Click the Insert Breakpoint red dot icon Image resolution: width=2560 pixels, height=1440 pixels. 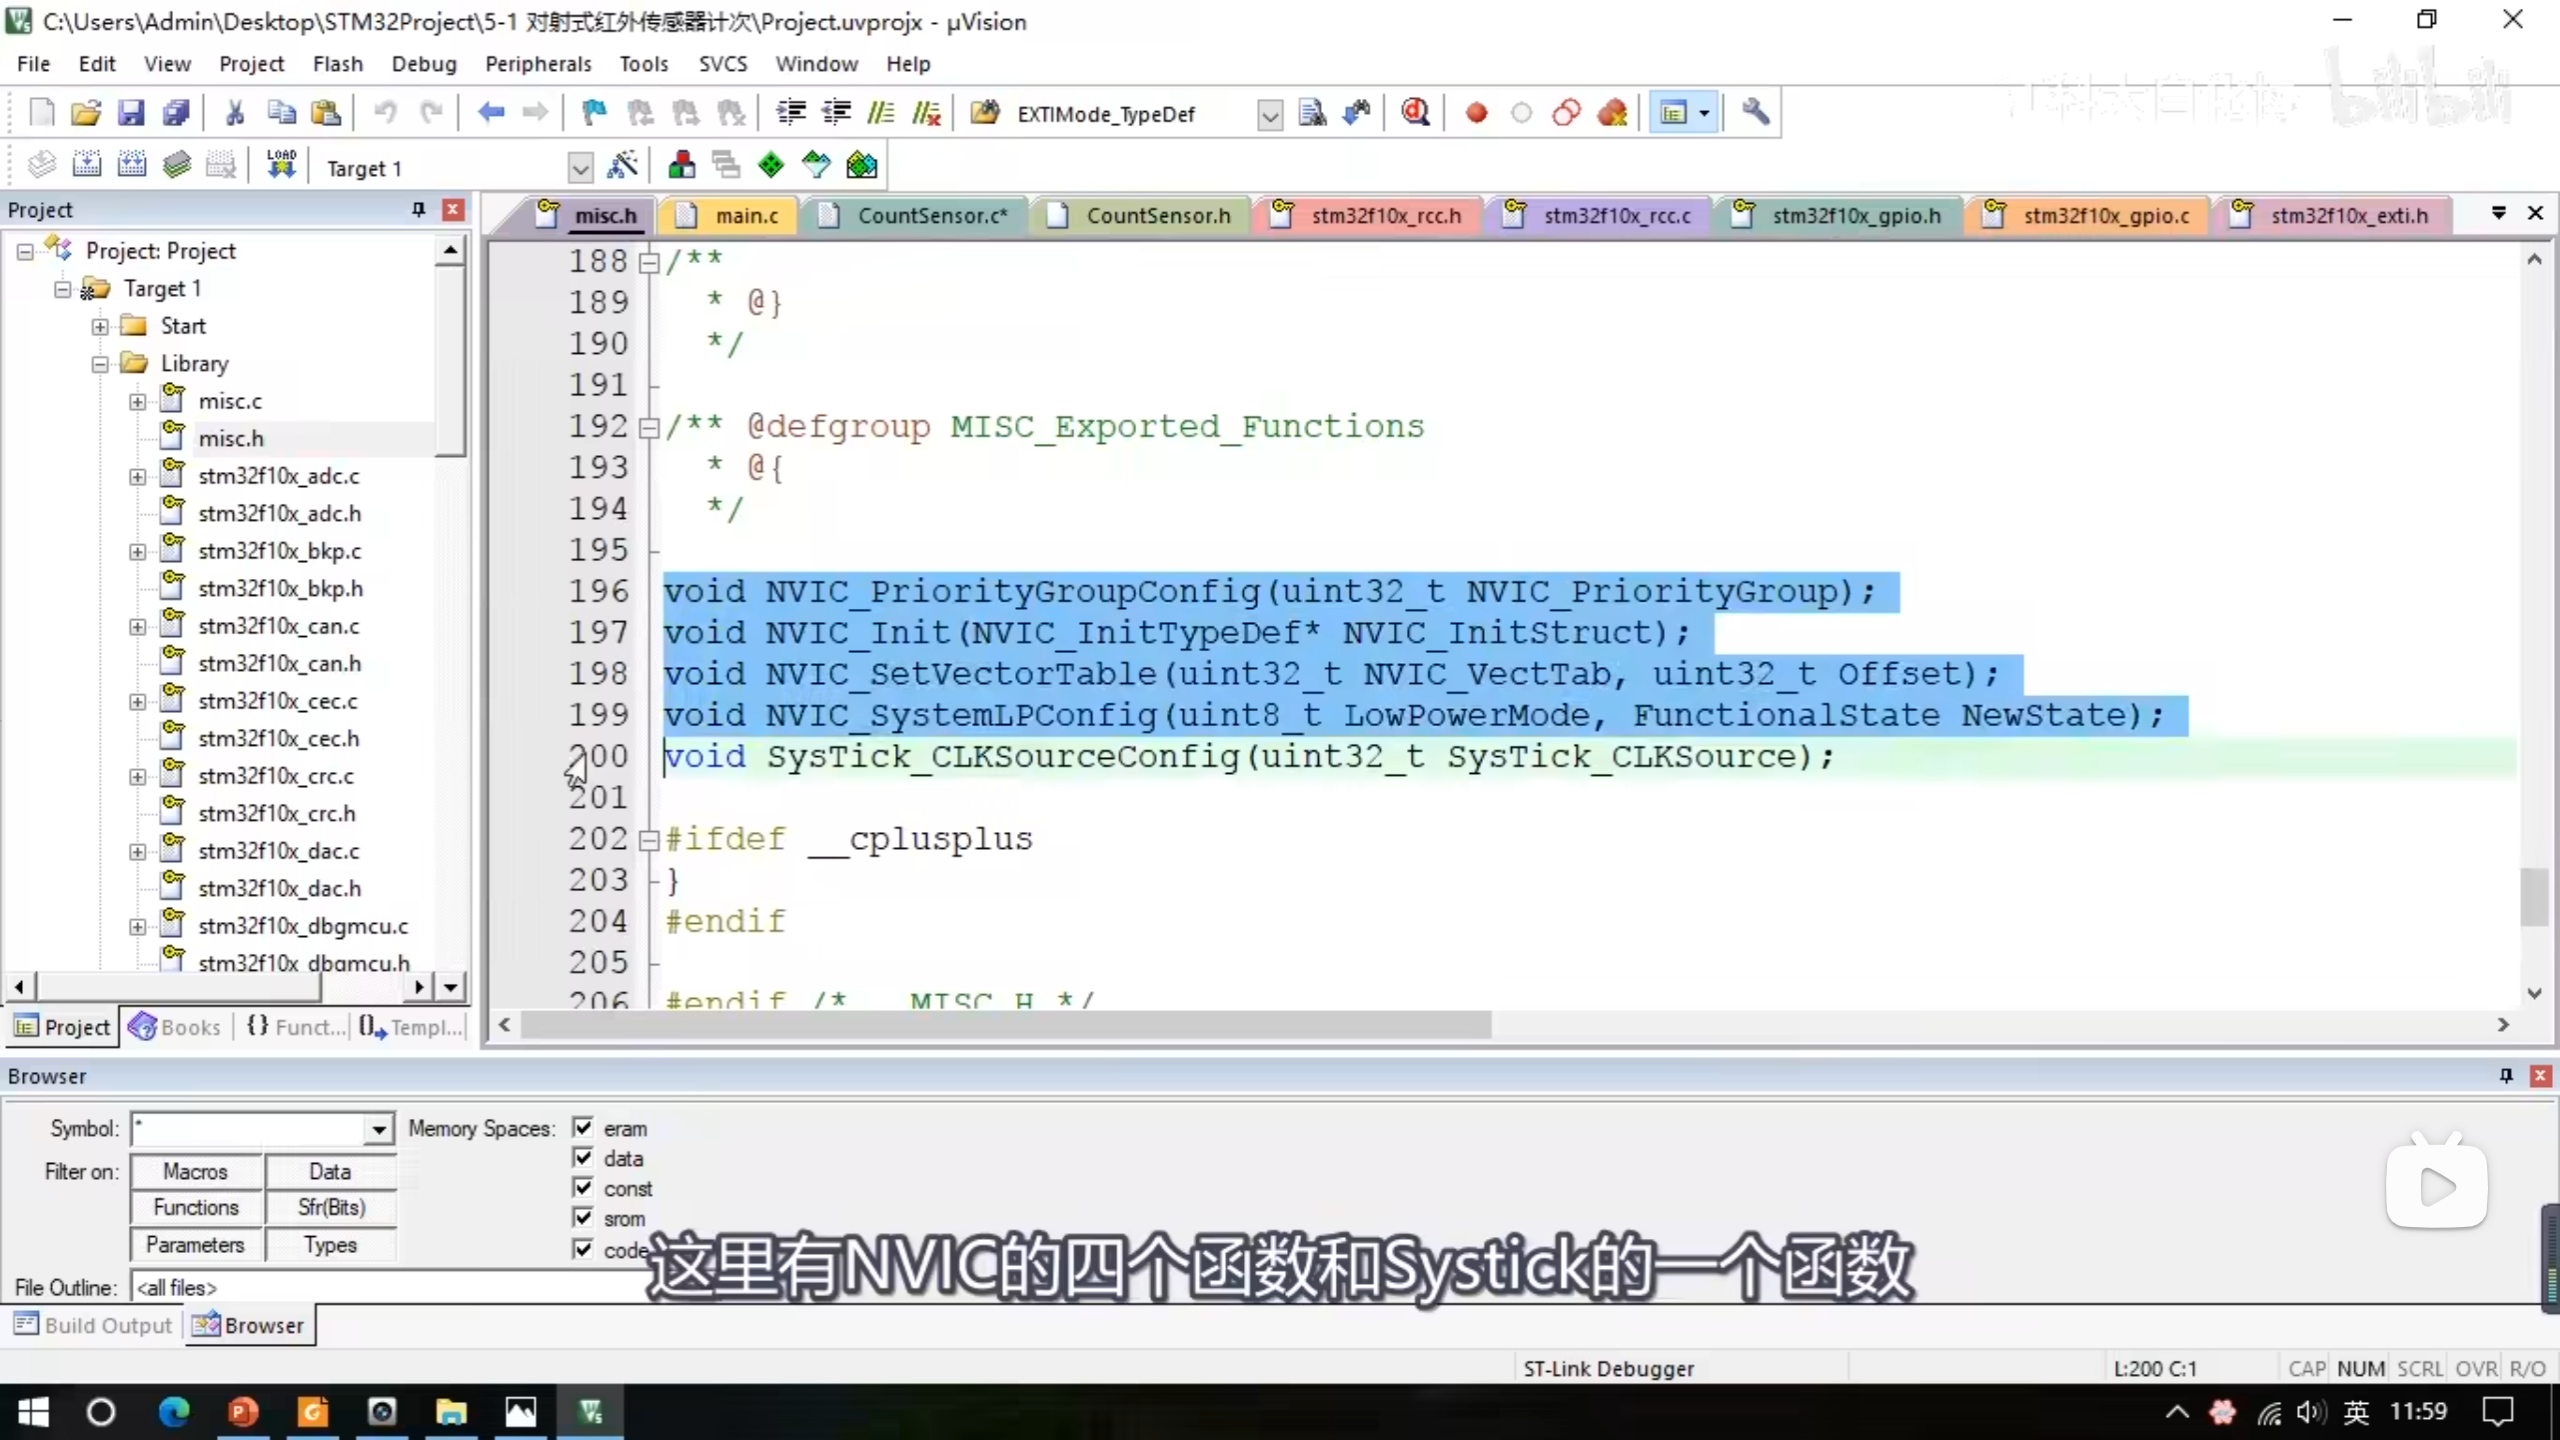click(1476, 113)
